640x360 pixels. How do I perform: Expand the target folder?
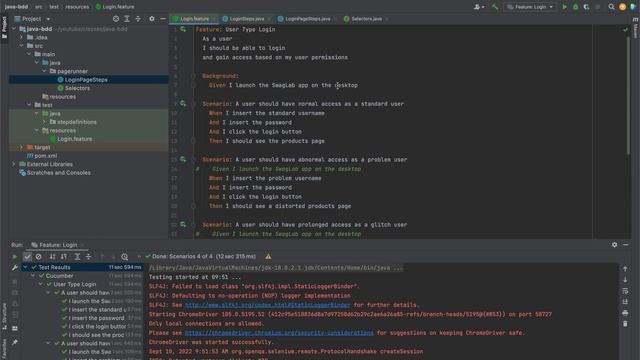(22, 147)
